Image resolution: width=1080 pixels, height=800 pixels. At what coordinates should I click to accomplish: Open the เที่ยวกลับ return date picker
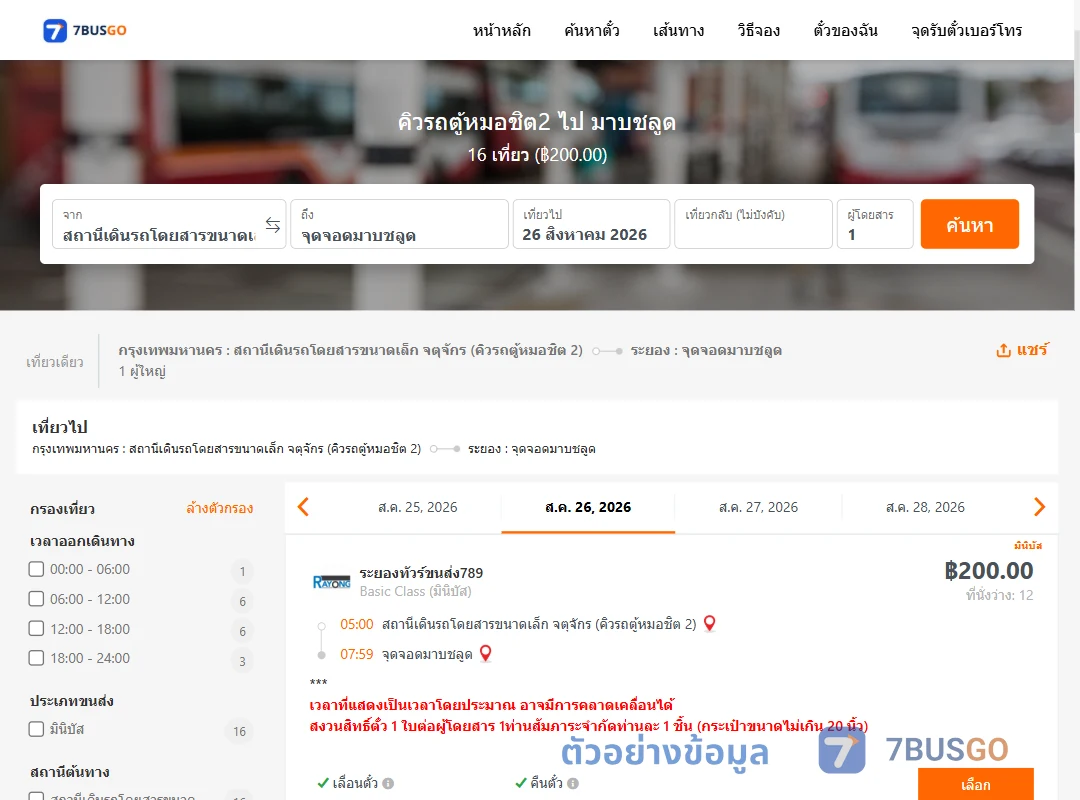pos(753,224)
